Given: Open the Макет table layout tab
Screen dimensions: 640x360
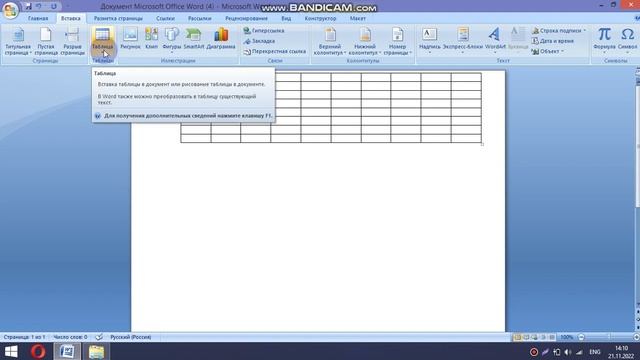Looking at the screenshot, I should [x=358, y=18].
